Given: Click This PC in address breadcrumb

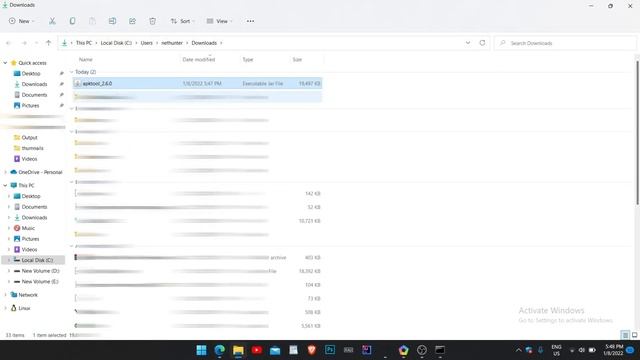Looking at the screenshot, I should [84, 43].
